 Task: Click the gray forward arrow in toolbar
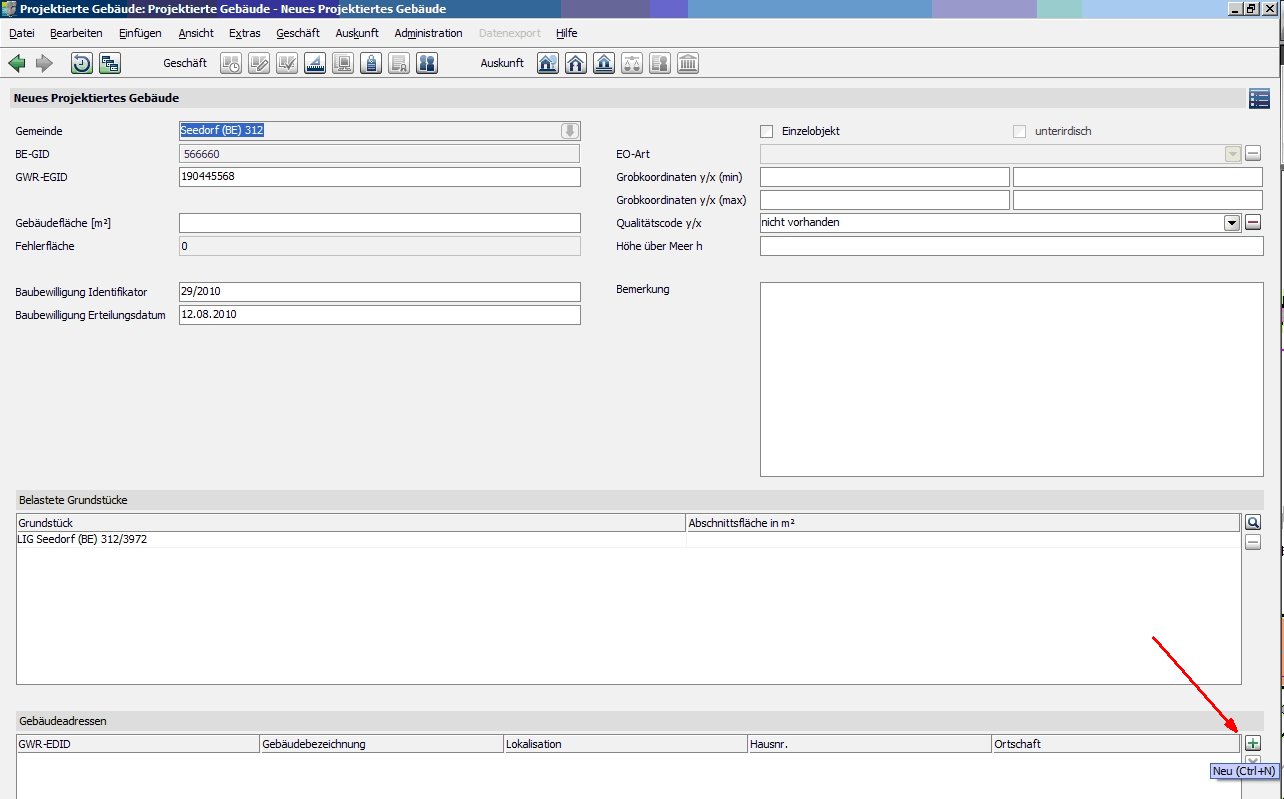tap(44, 64)
